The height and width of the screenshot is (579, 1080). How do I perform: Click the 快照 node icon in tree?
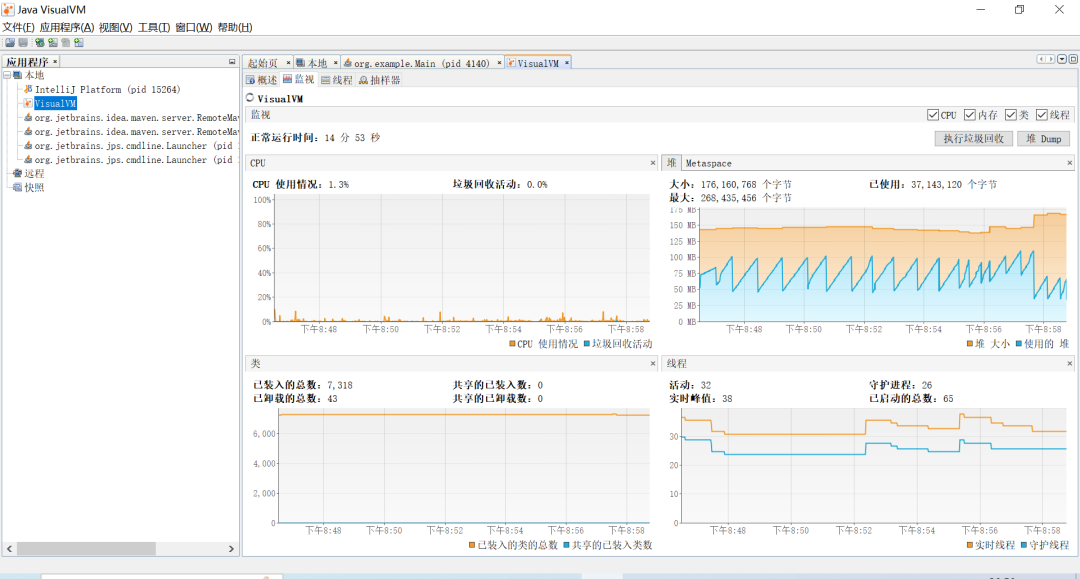pos(17,187)
